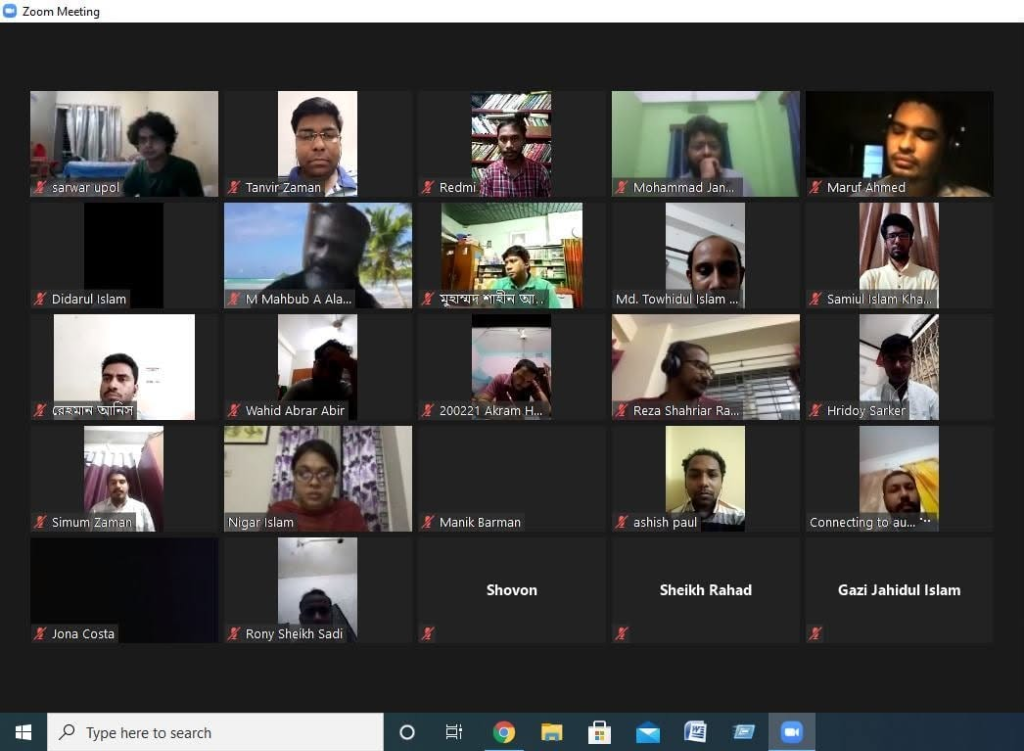Viewport: 1024px width, 751px height.
Task: Select the Mohammad Jan... video tile
Action: tap(705, 144)
